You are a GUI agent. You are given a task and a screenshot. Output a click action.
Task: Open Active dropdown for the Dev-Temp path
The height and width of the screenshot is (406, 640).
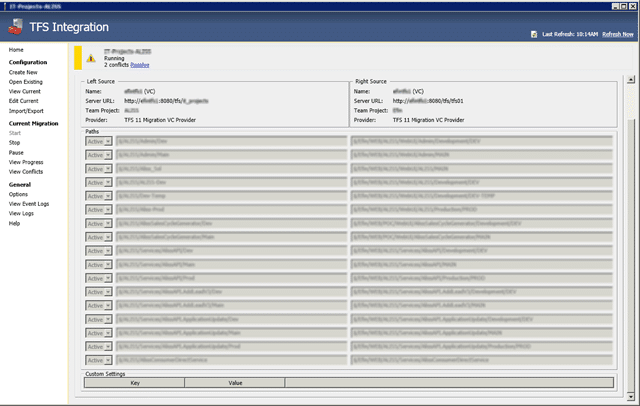[x=99, y=196]
